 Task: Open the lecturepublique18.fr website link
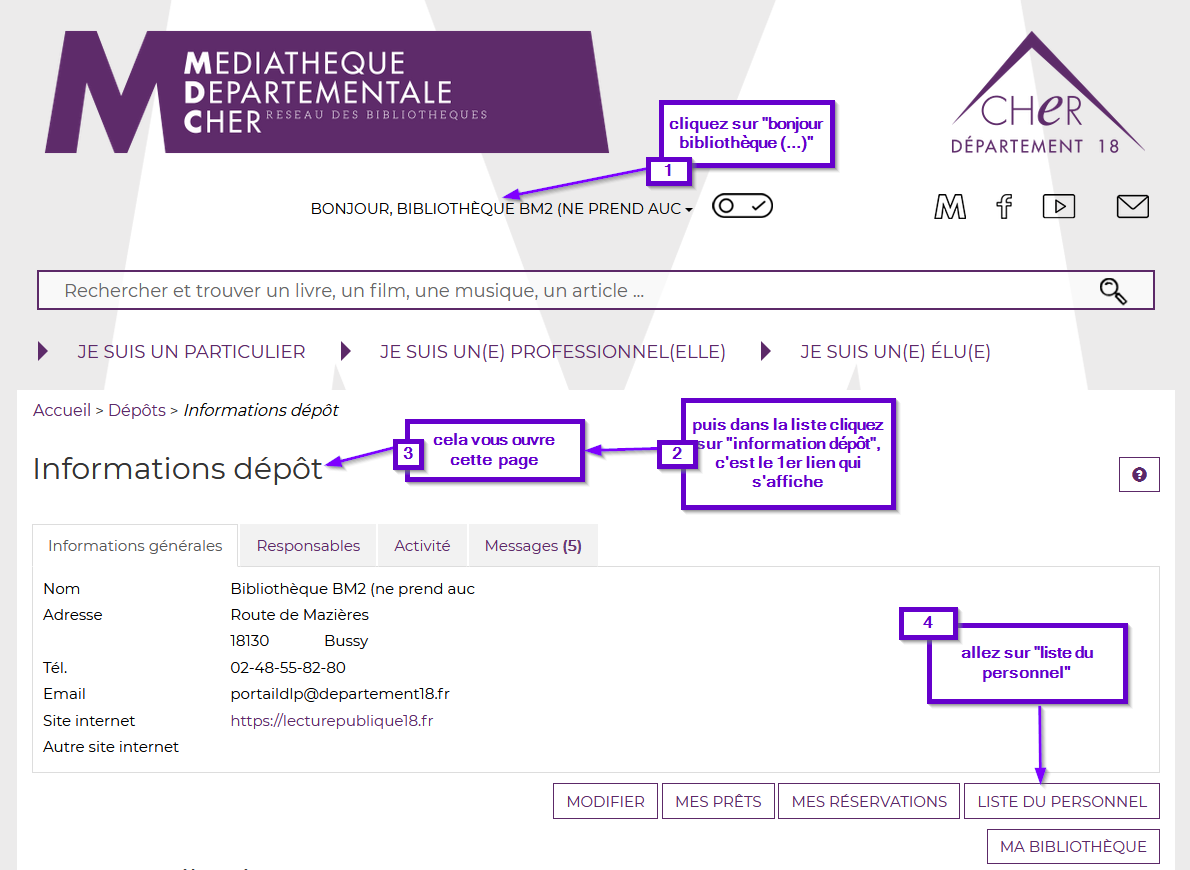[x=331, y=720]
